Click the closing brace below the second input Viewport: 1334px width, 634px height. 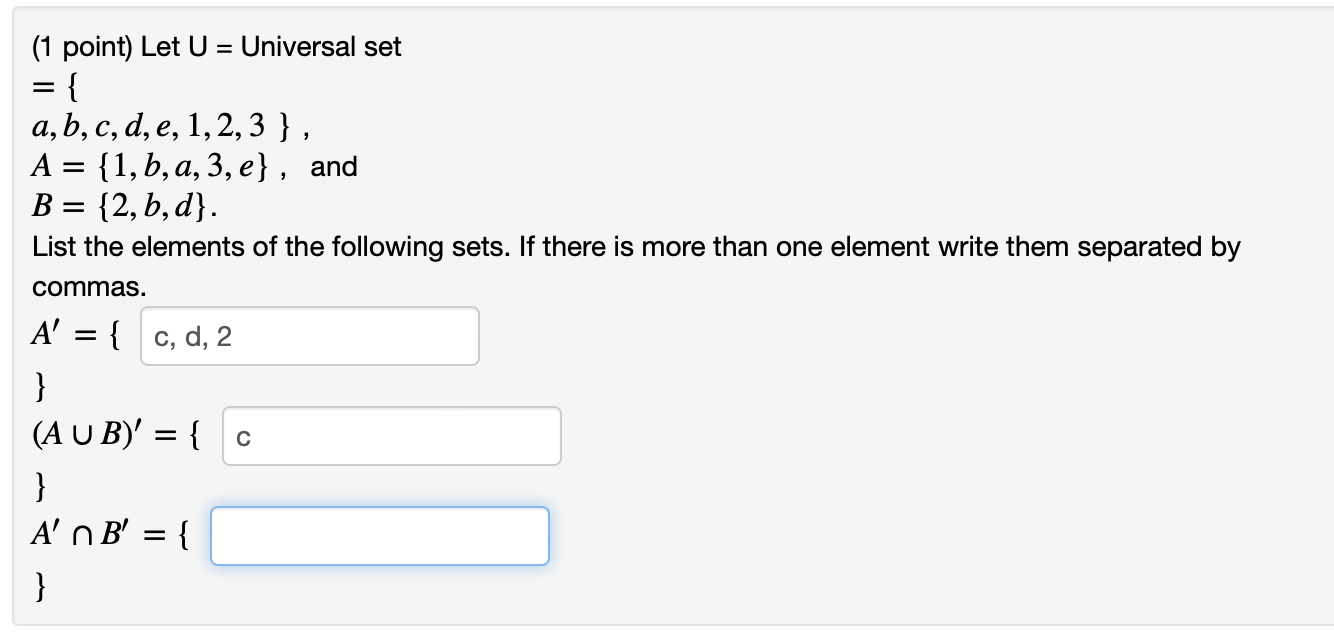40,486
